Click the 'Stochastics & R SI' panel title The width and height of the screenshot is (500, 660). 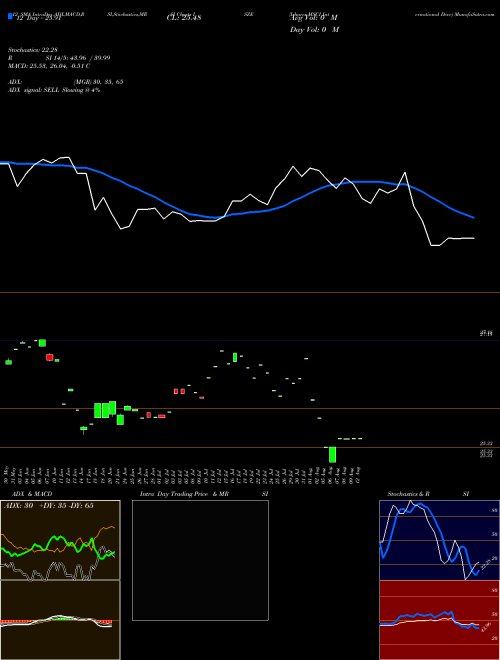(428, 494)
